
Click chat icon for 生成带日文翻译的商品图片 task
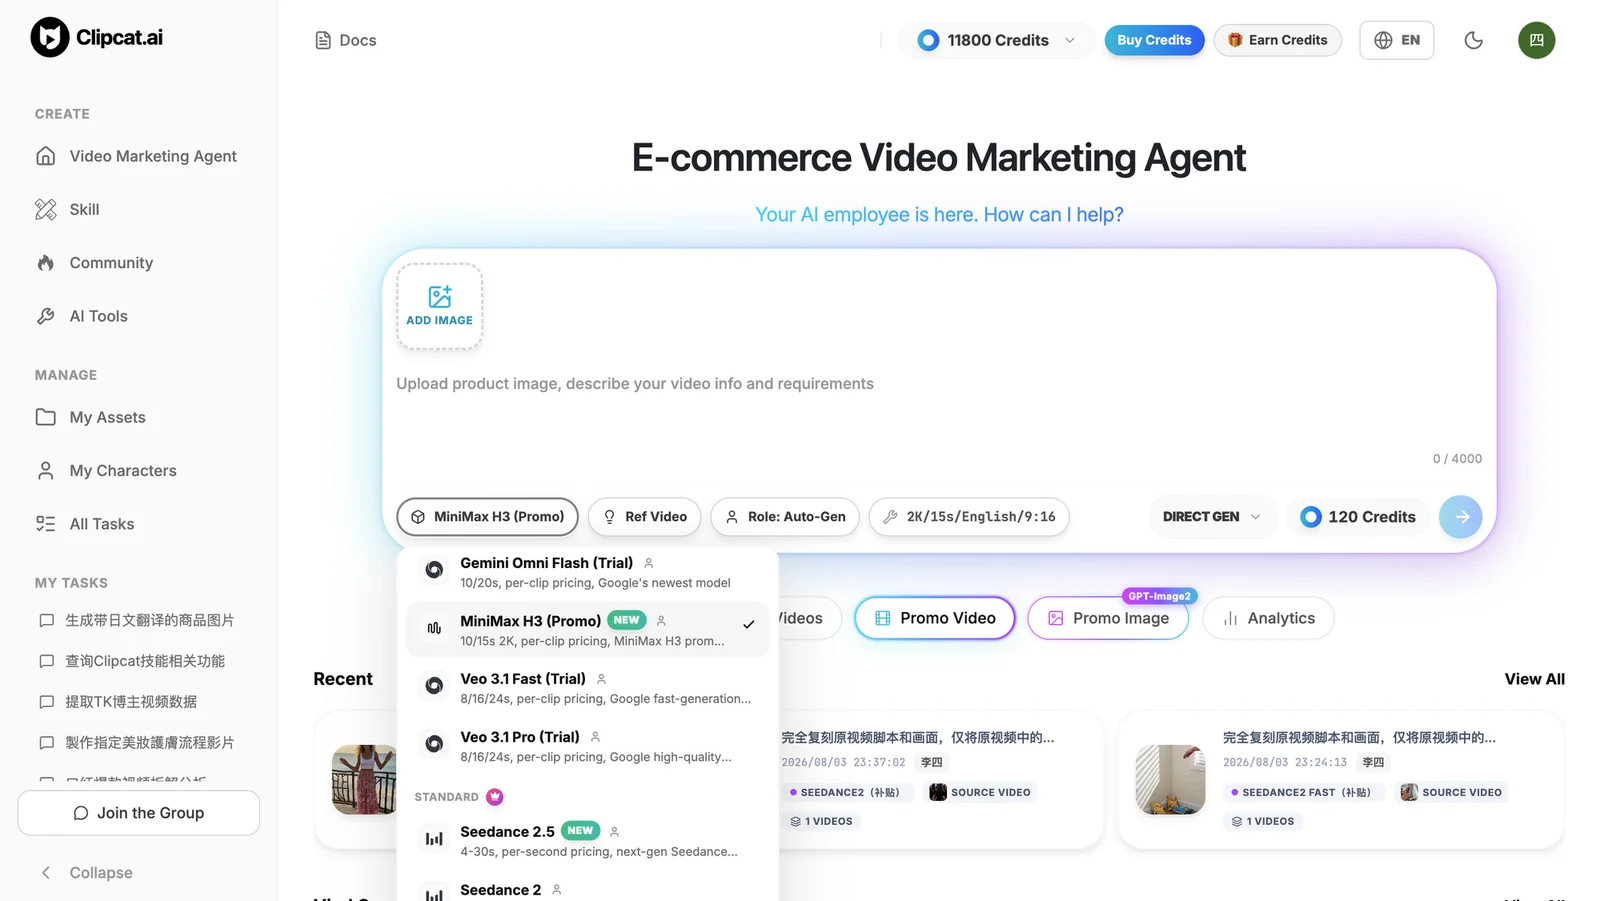(x=46, y=620)
